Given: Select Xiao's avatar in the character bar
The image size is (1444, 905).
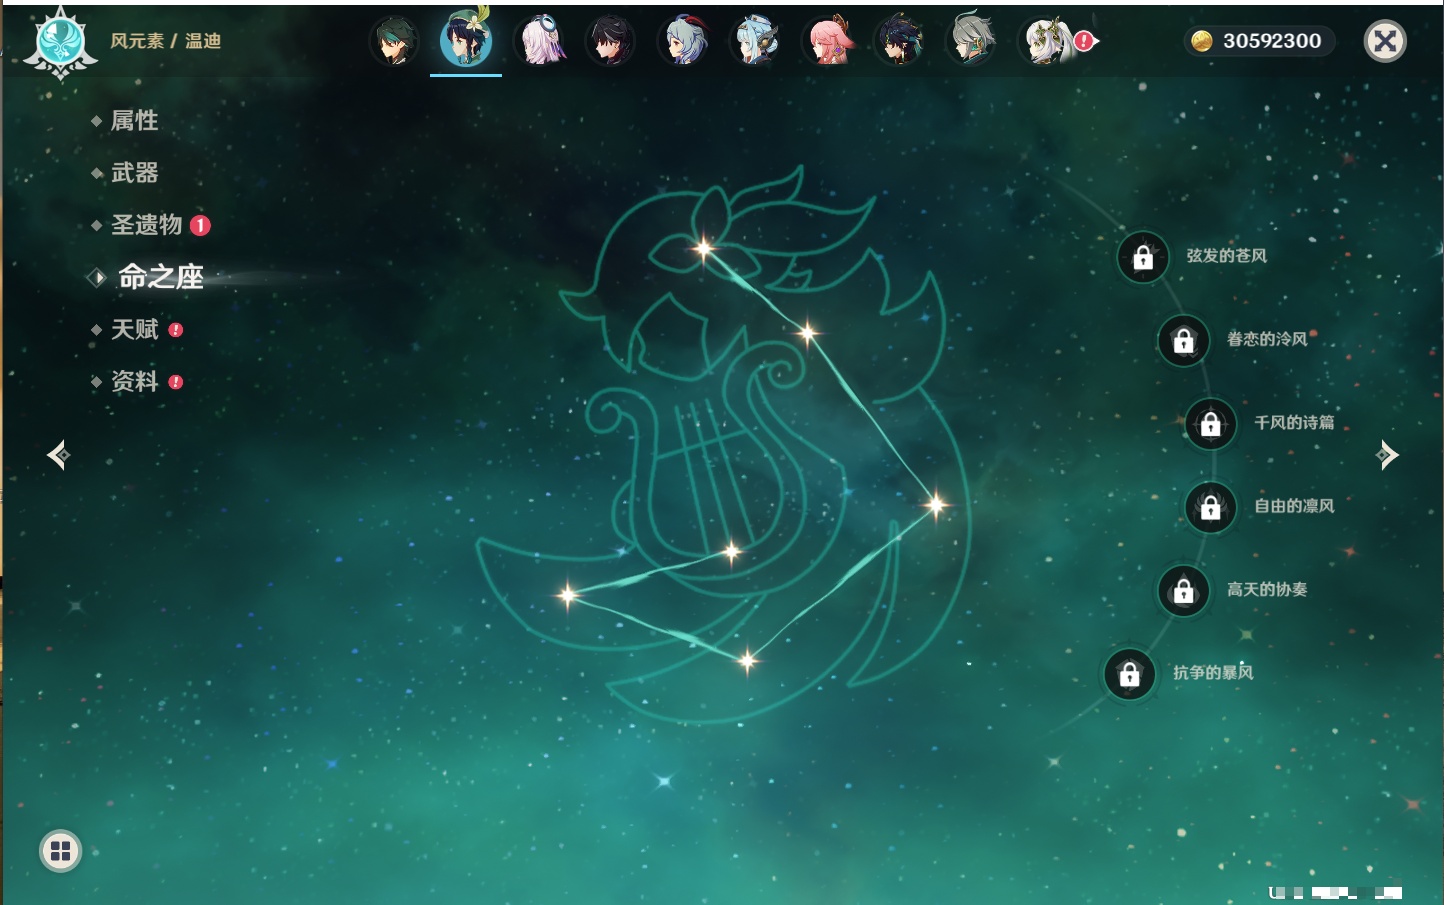Looking at the screenshot, I should (x=394, y=42).
